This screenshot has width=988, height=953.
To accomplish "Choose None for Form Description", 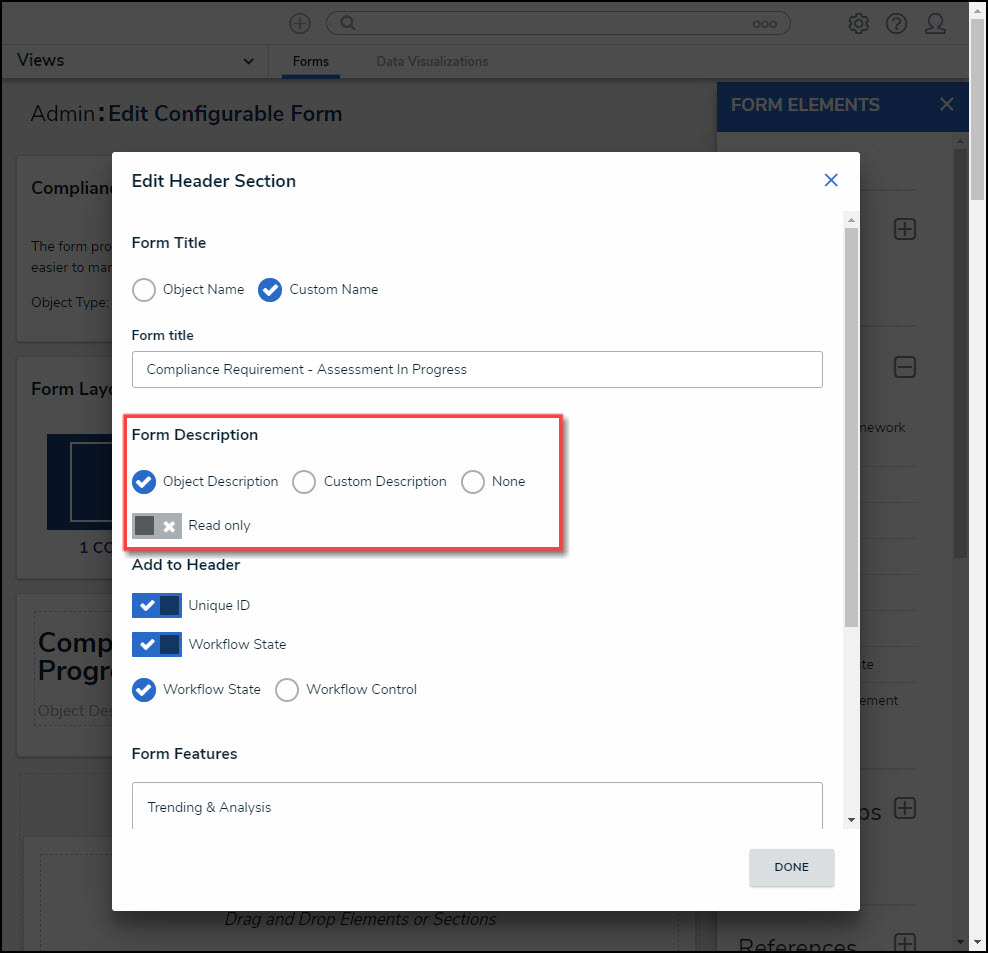I will point(472,482).
